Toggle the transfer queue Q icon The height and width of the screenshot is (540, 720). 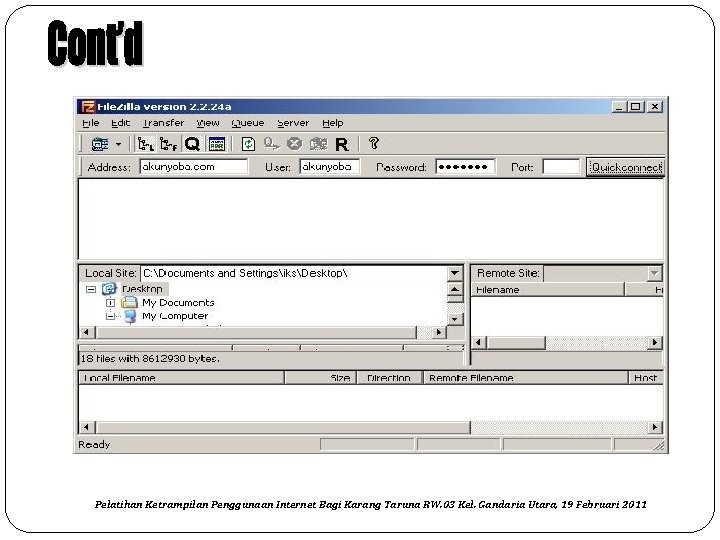point(192,144)
